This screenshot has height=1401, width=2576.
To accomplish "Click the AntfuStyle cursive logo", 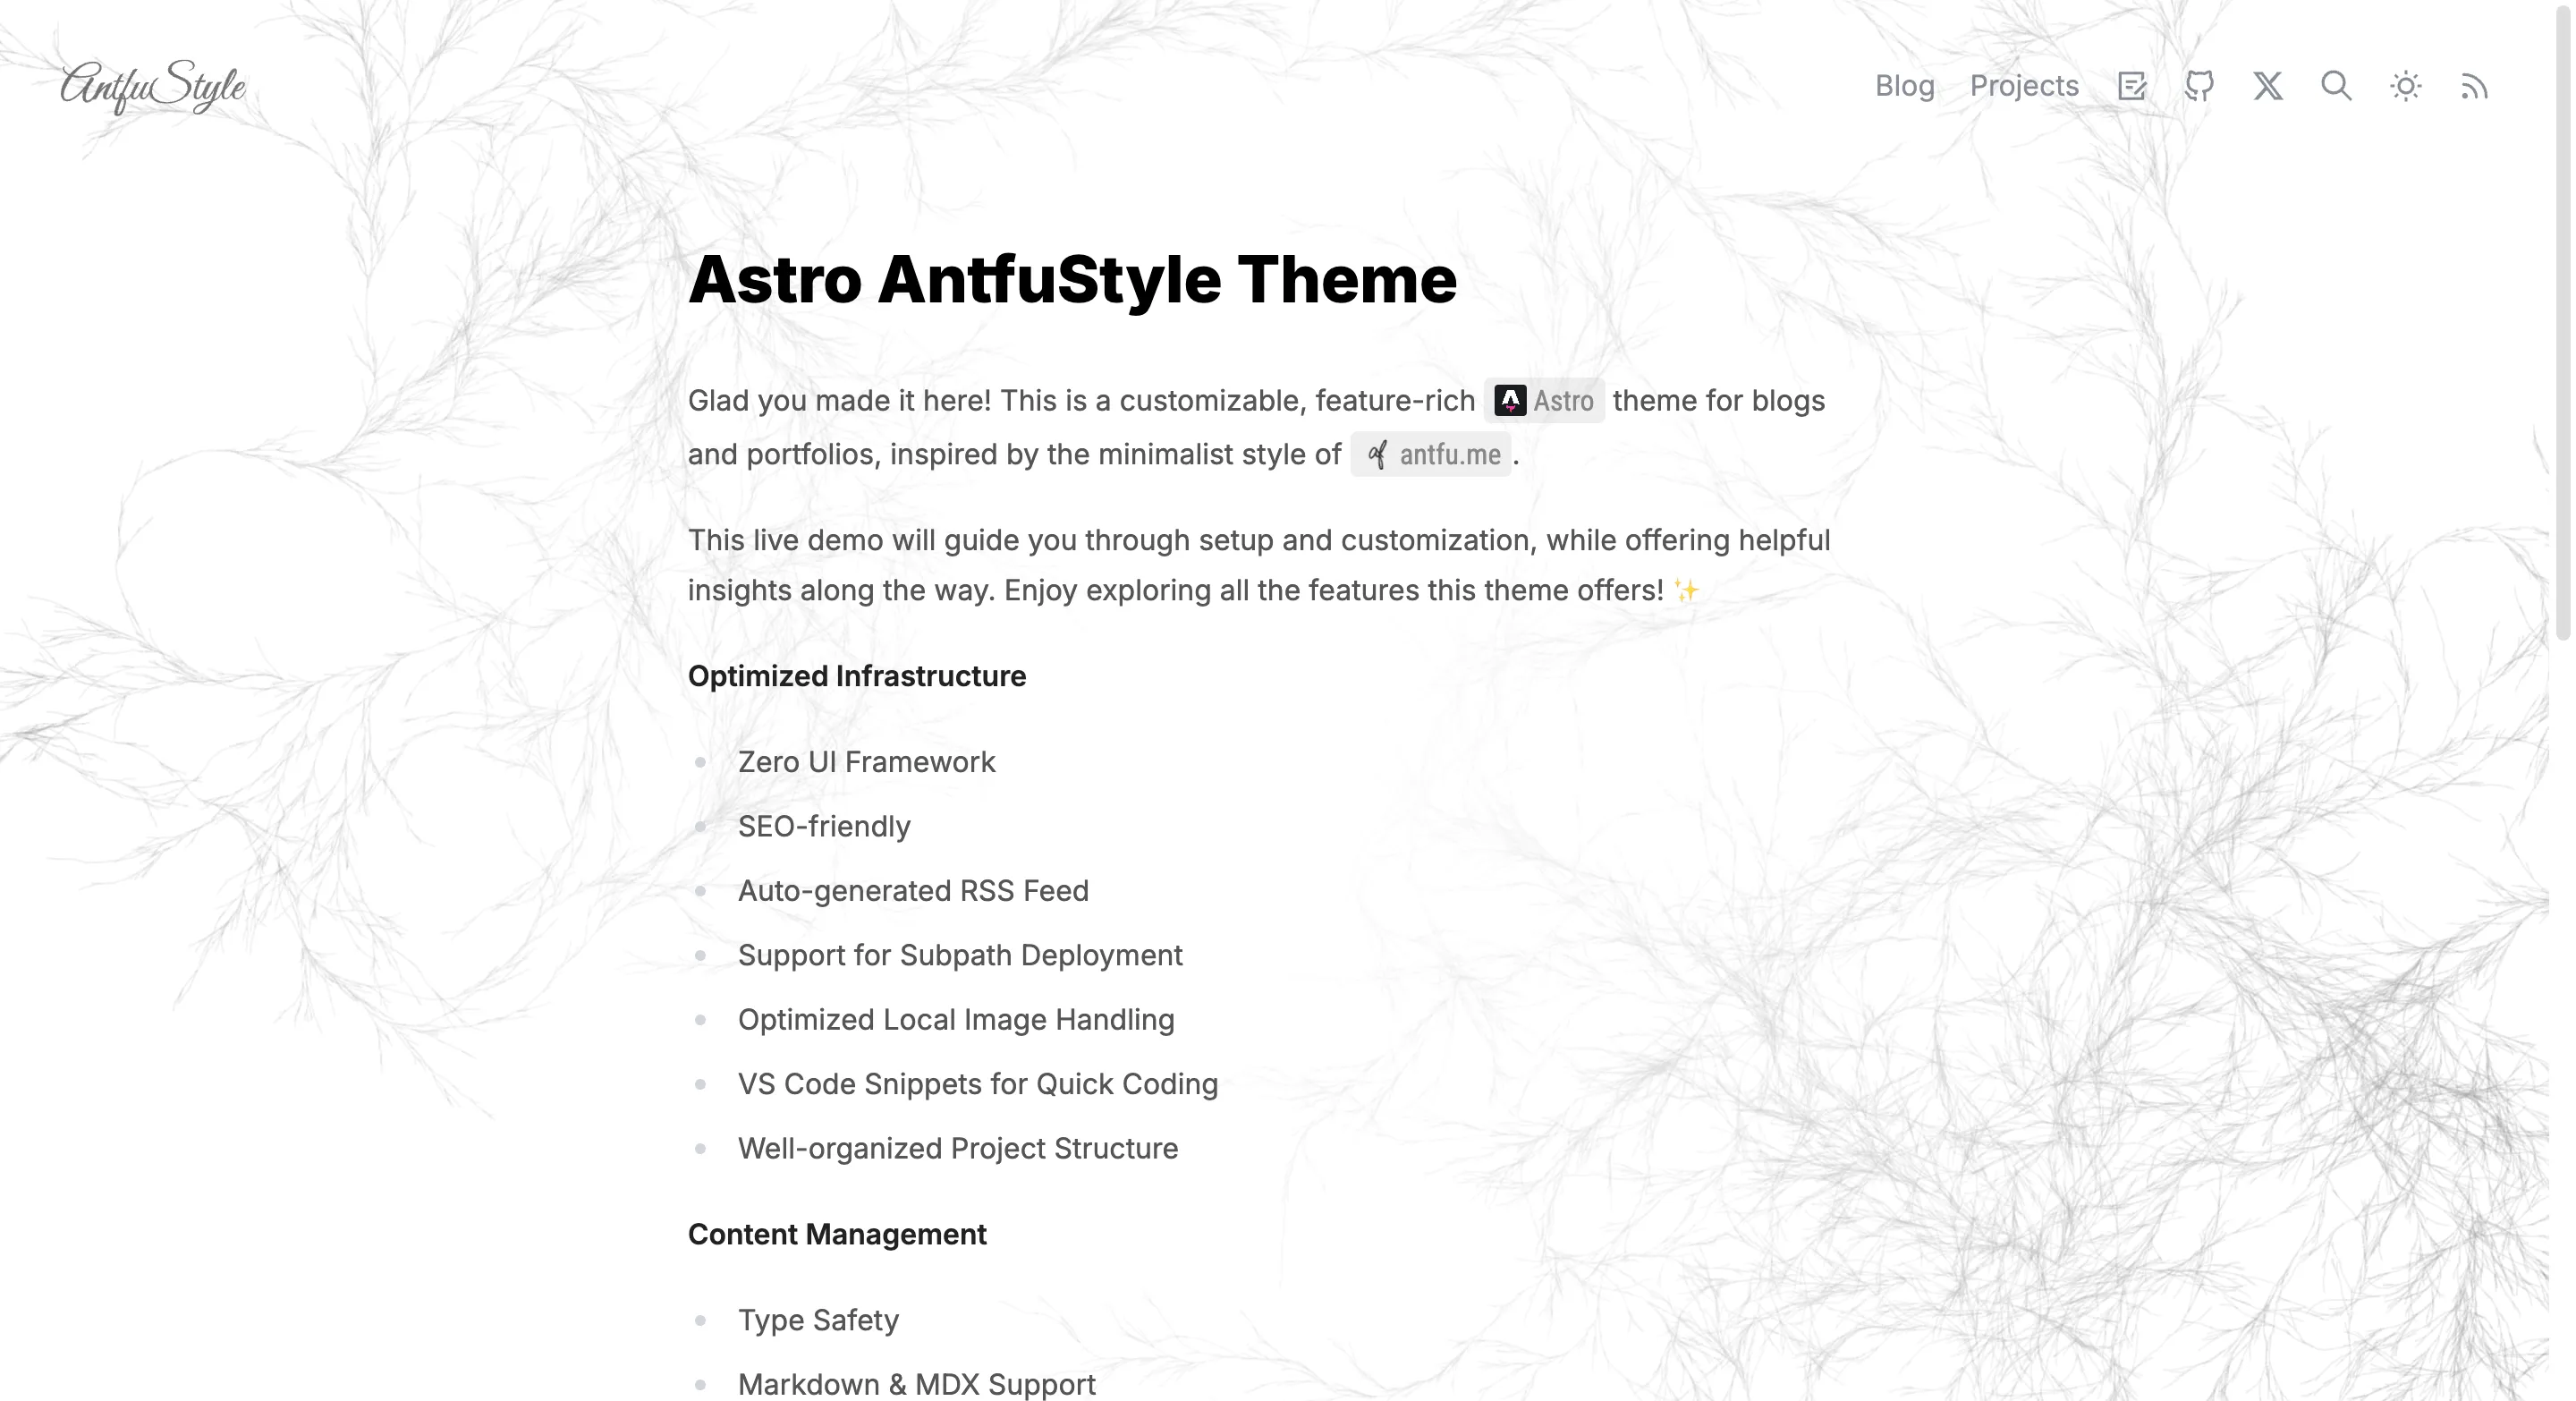I will click(152, 86).
